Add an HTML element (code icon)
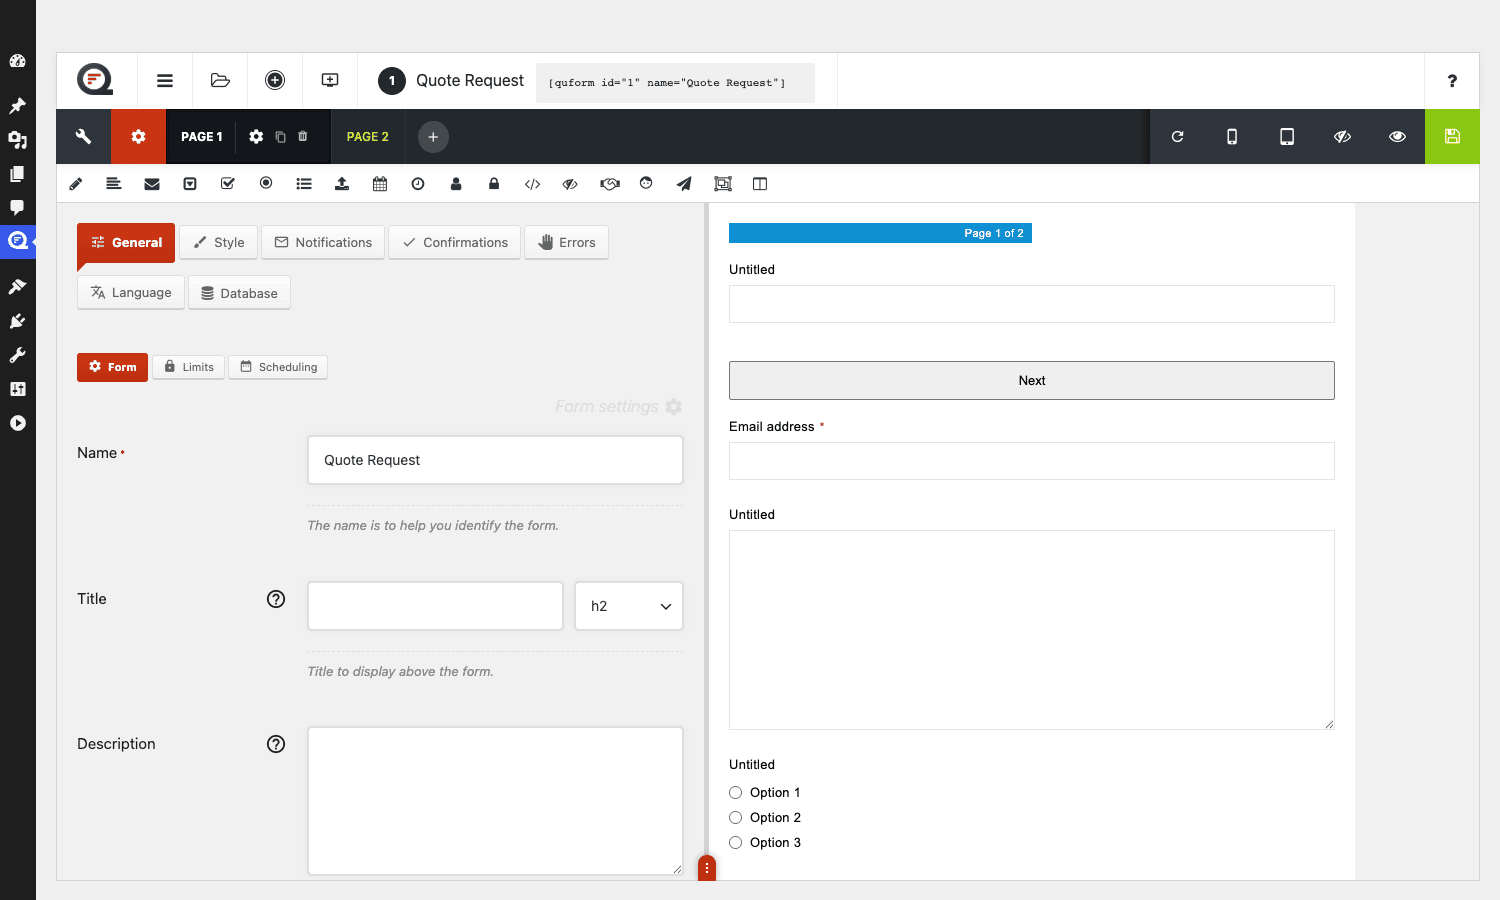1500x900 pixels. (532, 184)
